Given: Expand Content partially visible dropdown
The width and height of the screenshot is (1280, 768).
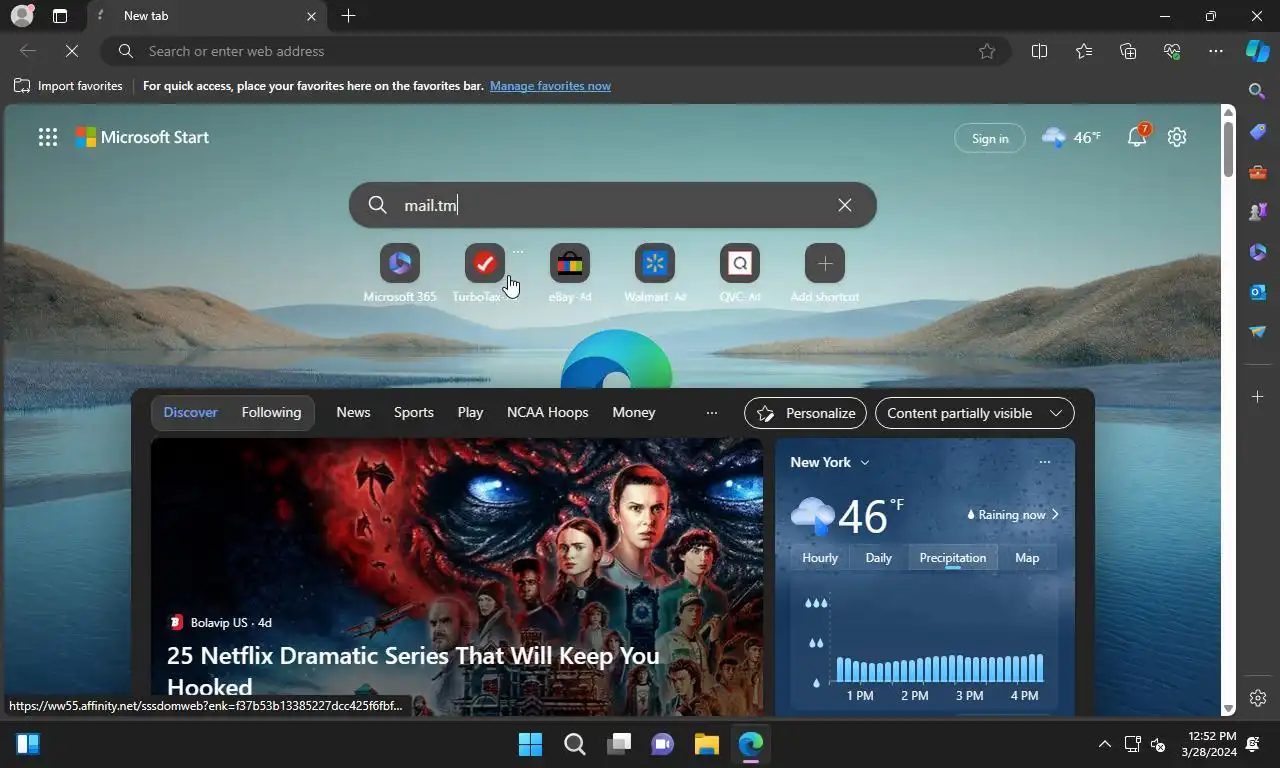Looking at the screenshot, I should 975,413.
